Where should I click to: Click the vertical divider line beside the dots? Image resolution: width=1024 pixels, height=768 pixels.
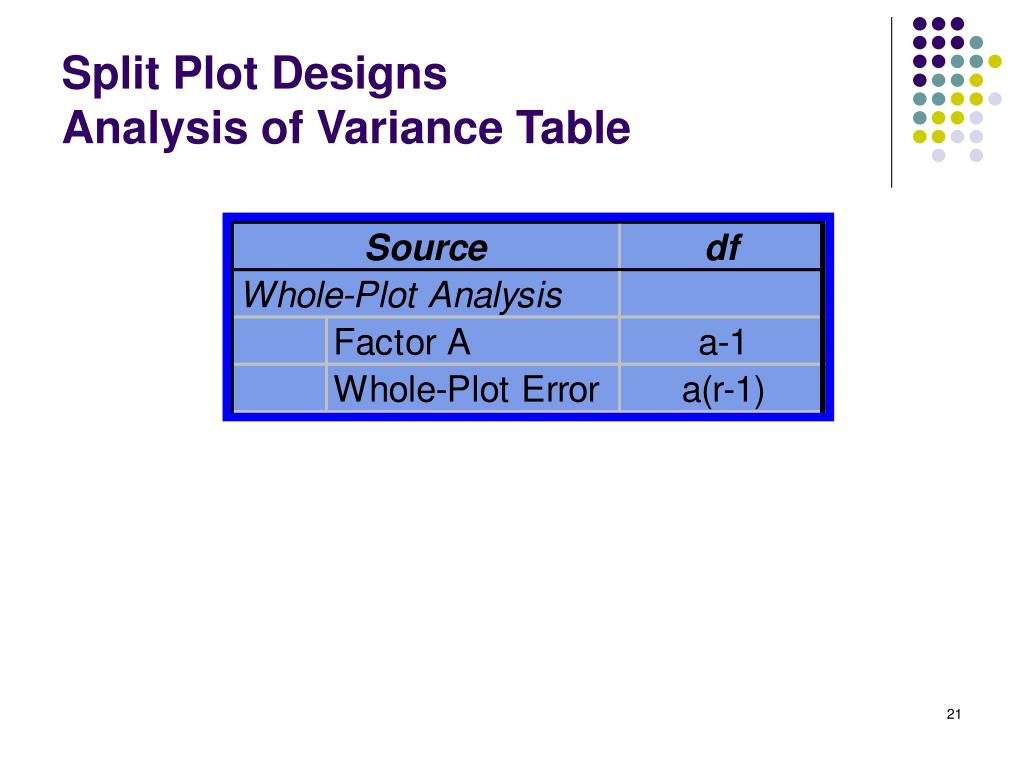tap(891, 103)
